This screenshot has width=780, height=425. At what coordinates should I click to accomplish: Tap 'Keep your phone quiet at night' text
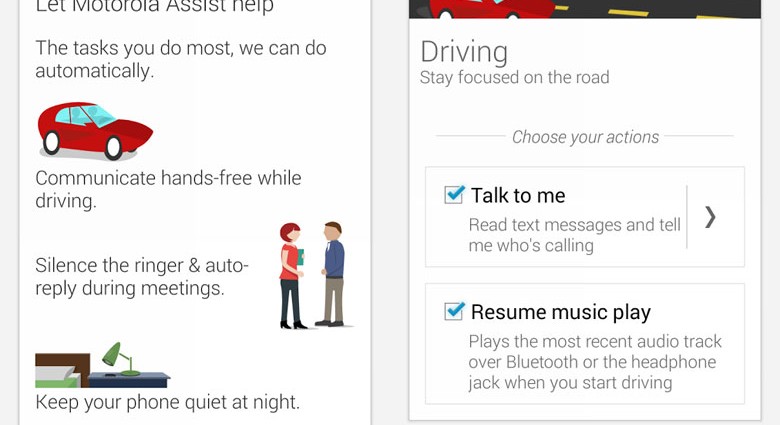[168, 402]
